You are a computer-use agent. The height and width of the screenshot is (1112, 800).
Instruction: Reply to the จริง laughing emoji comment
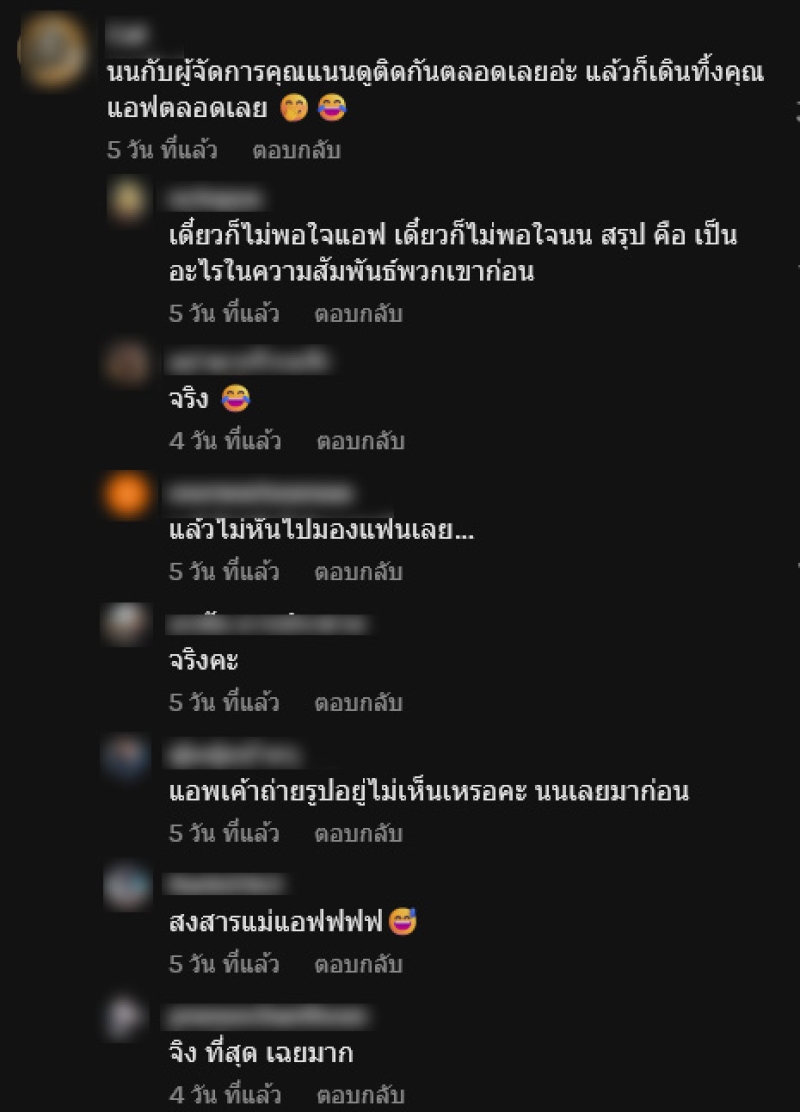pyautogui.click(x=360, y=441)
